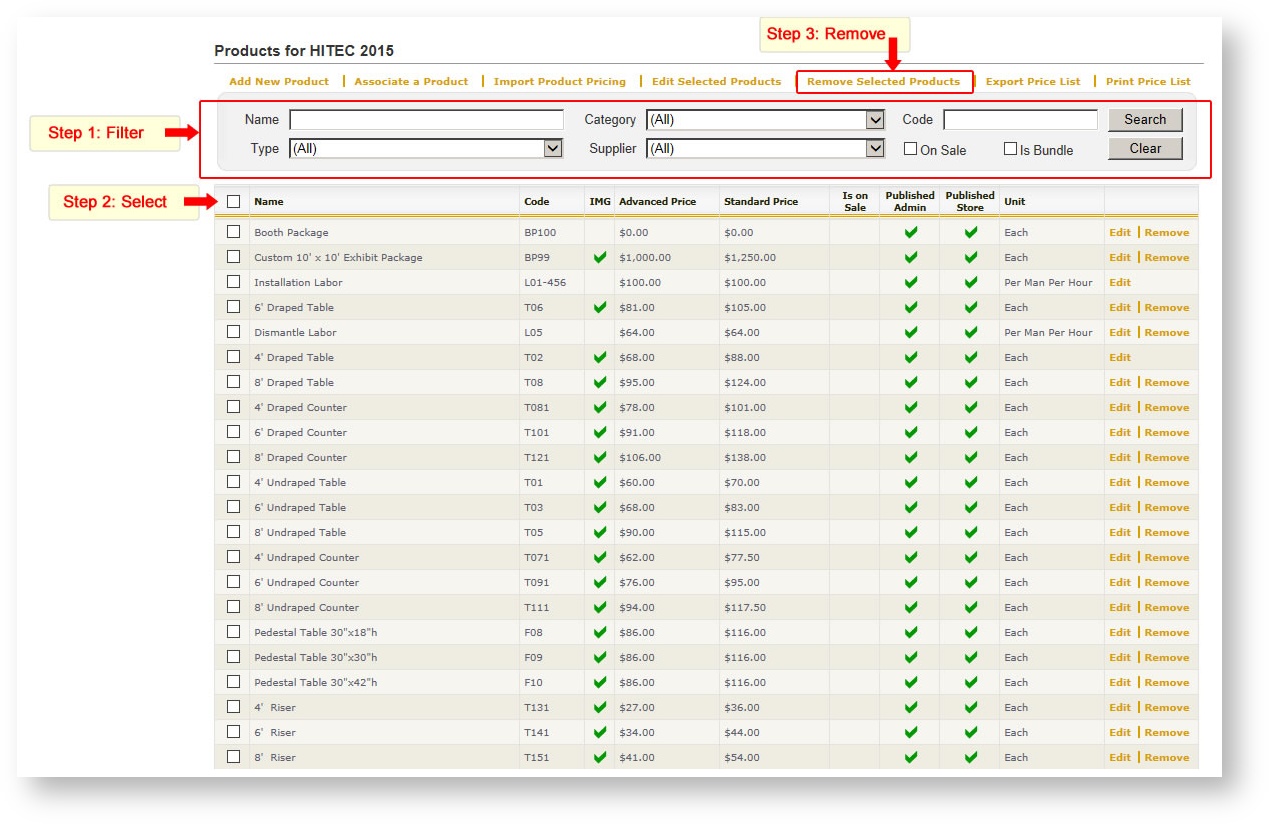Select Add New Product from the top menu
This screenshot has height=825, width=1270.
click(278, 81)
